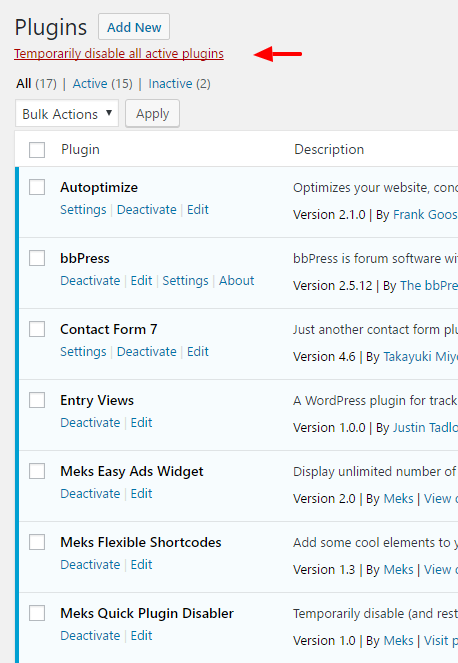This screenshot has height=663, width=458.
Task: Show the Inactive plugins filter
Action: tap(179, 84)
